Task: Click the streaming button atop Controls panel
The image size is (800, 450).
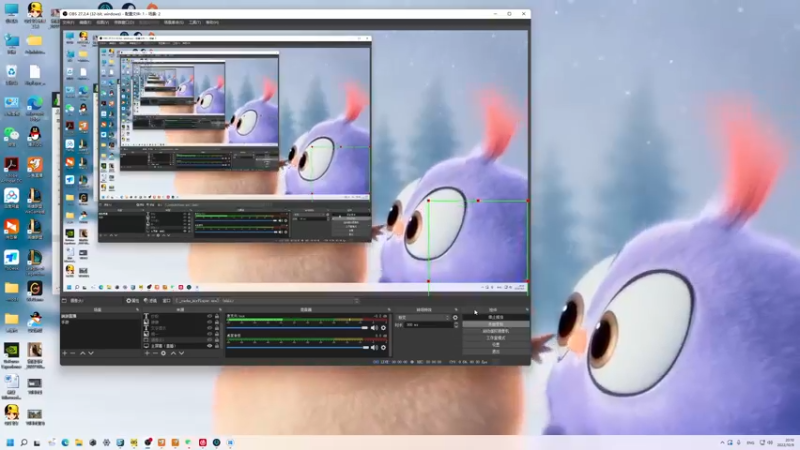Action: 495,317
